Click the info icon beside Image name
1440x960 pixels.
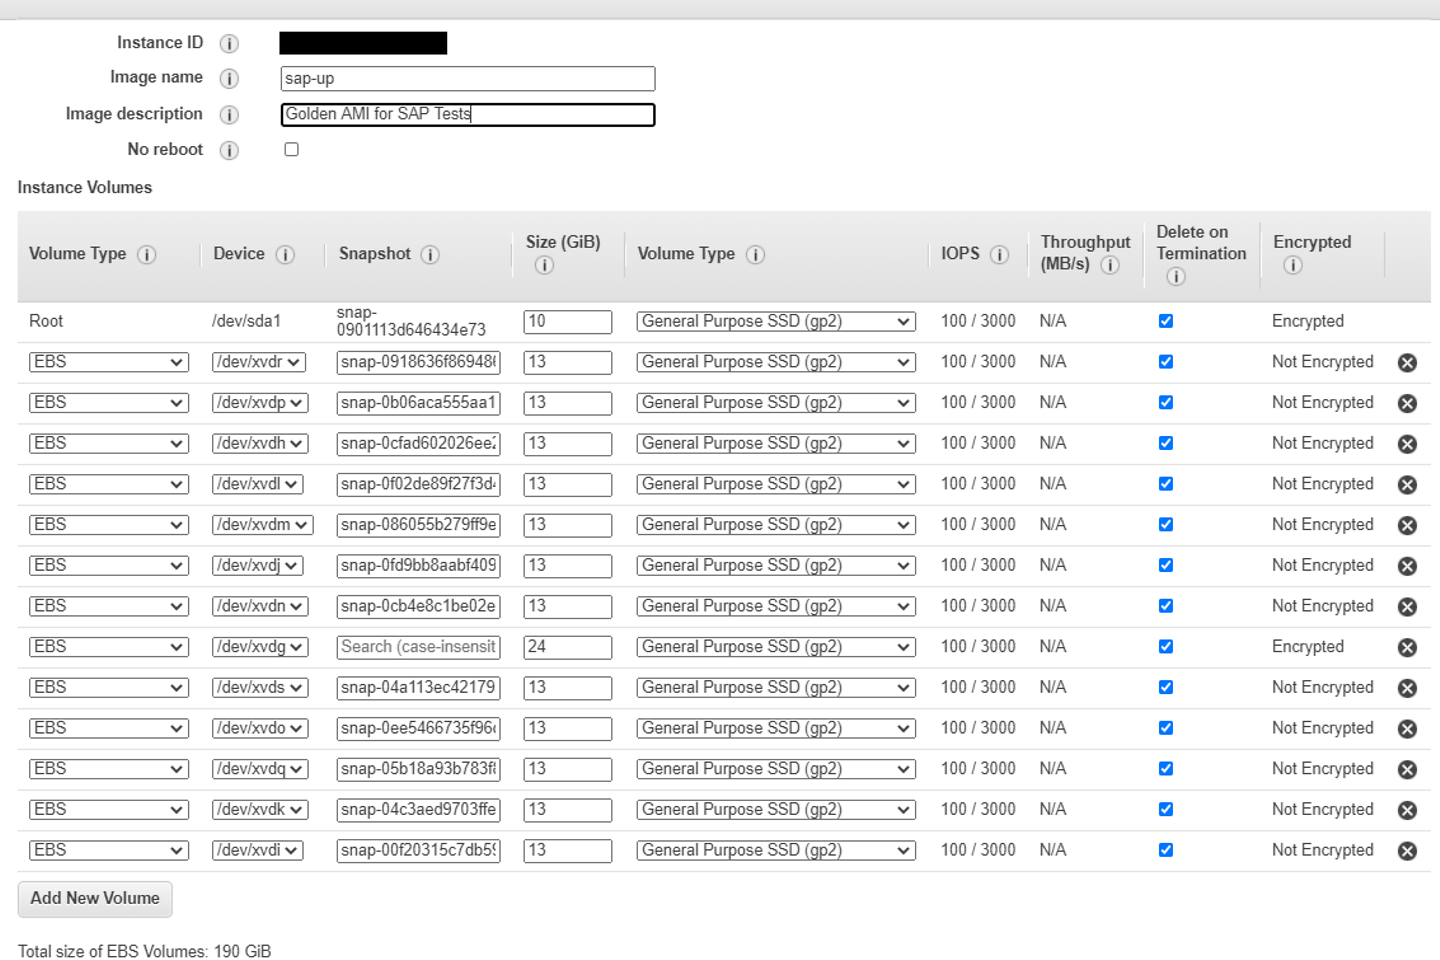coord(229,78)
